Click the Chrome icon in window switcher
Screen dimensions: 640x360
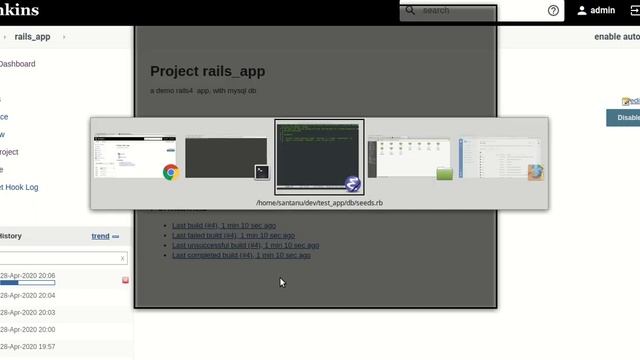pyautogui.click(x=171, y=172)
